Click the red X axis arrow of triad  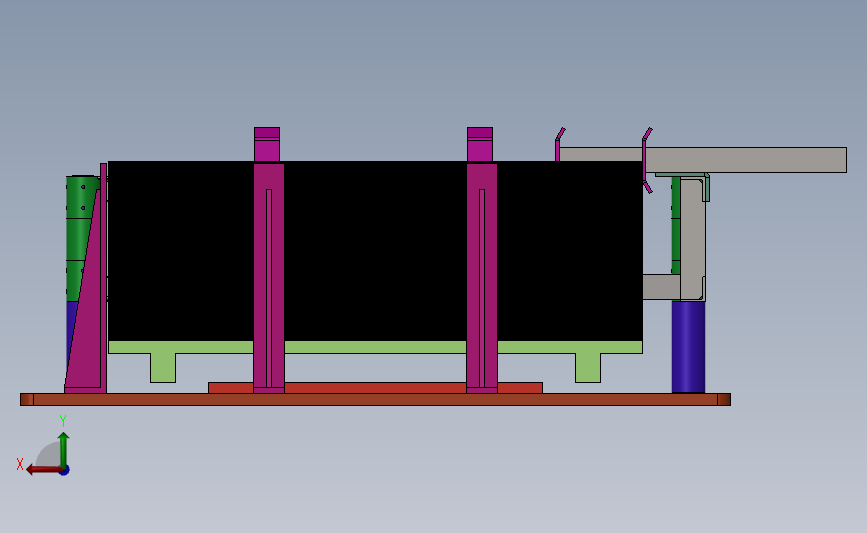click(43, 470)
